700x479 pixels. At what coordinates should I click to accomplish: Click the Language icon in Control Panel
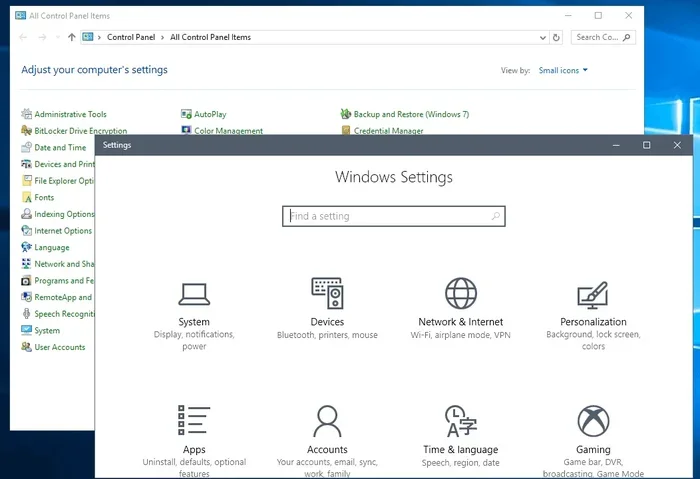(x=26, y=247)
